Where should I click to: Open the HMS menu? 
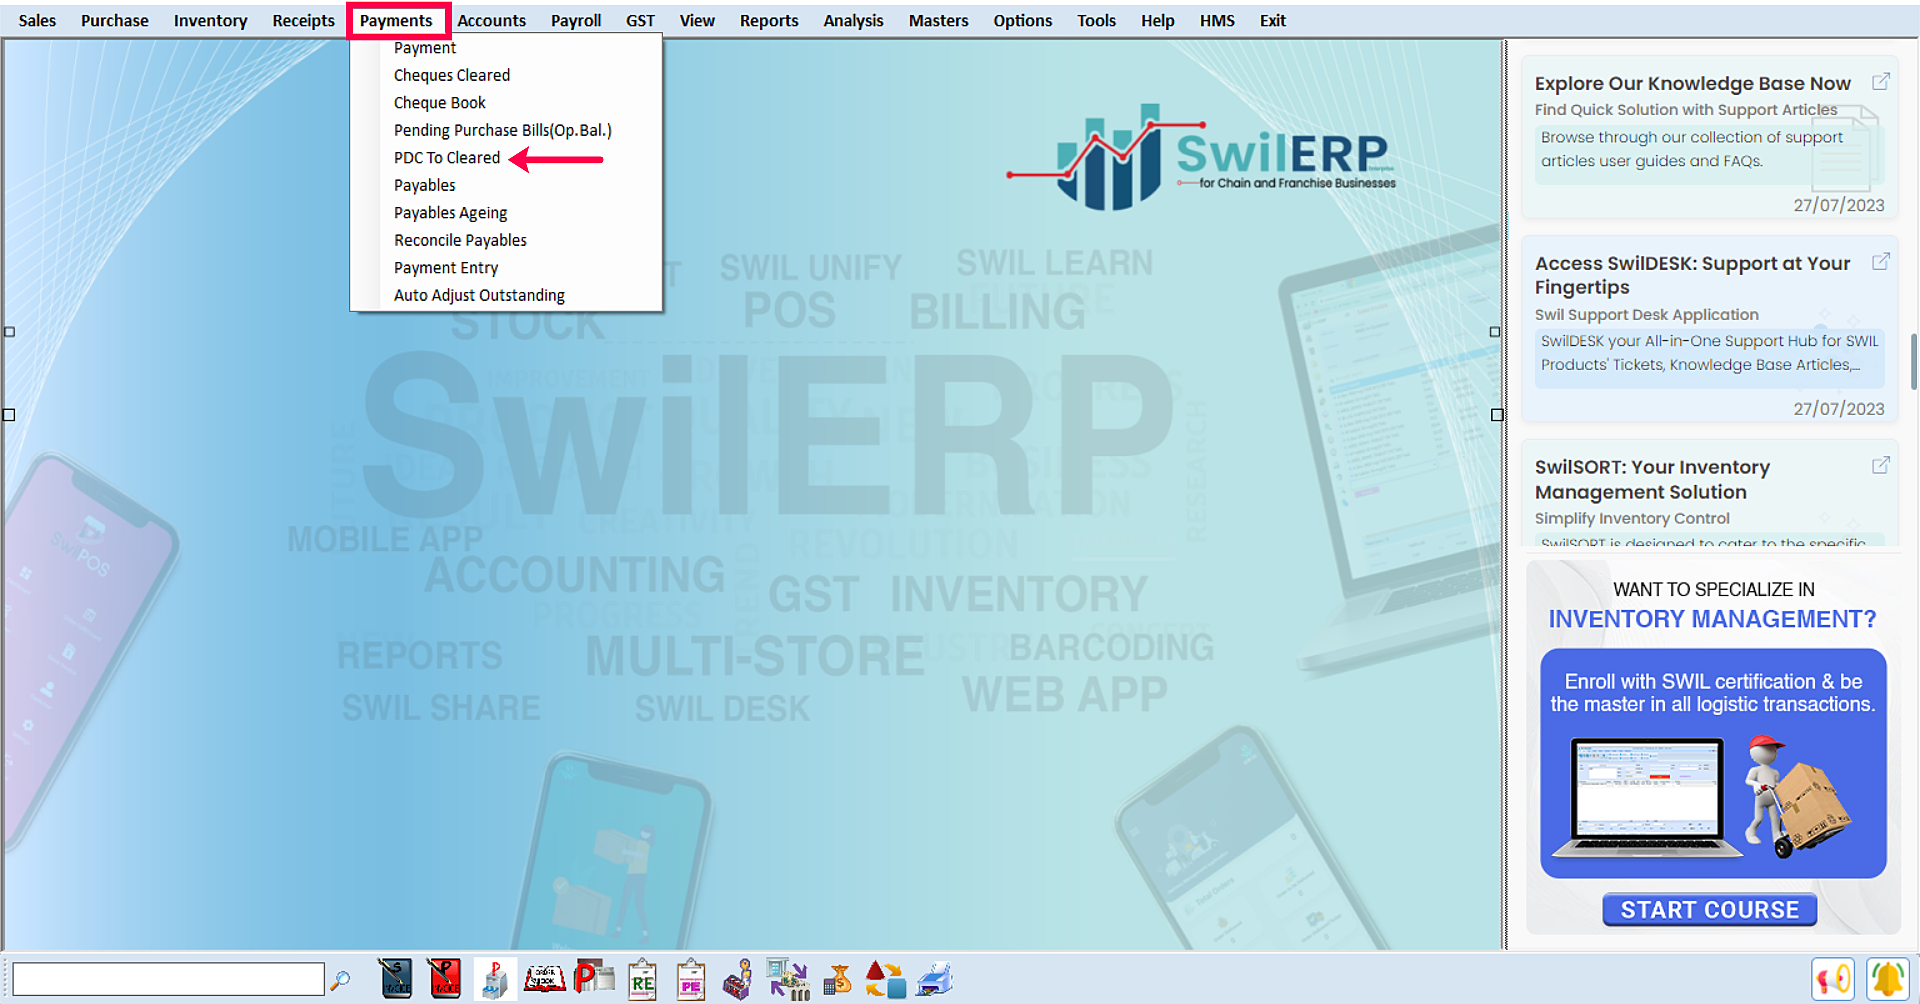point(1217,20)
